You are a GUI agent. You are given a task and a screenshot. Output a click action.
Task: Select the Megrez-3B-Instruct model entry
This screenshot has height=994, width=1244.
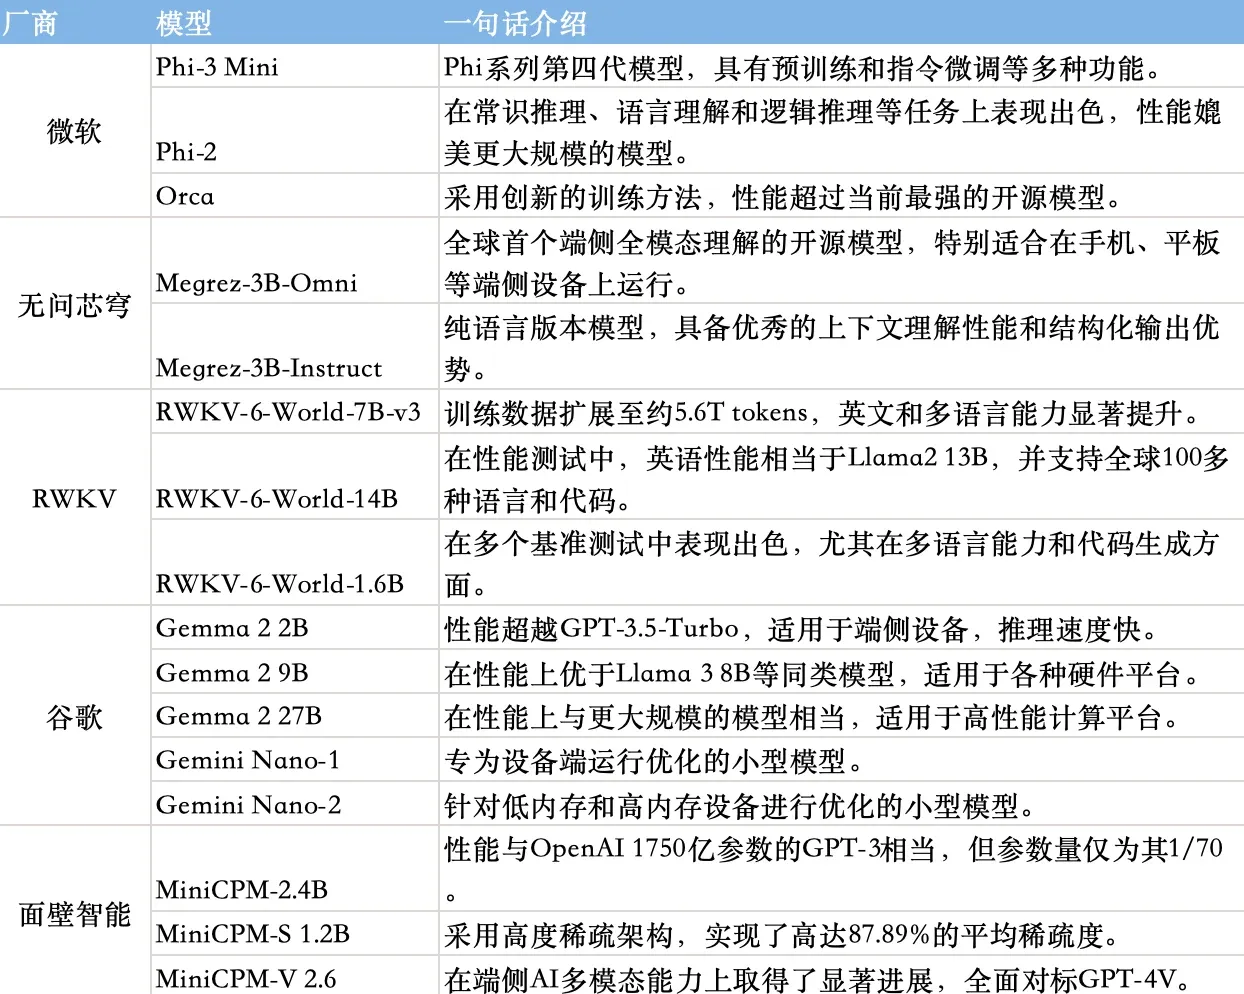pos(265,368)
